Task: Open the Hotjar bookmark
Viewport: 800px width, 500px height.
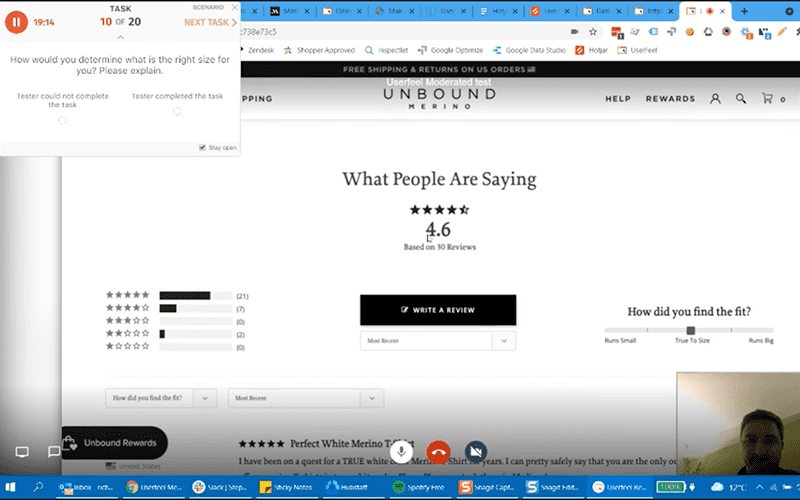Action: pyautogui.click(x=591, y=50)
